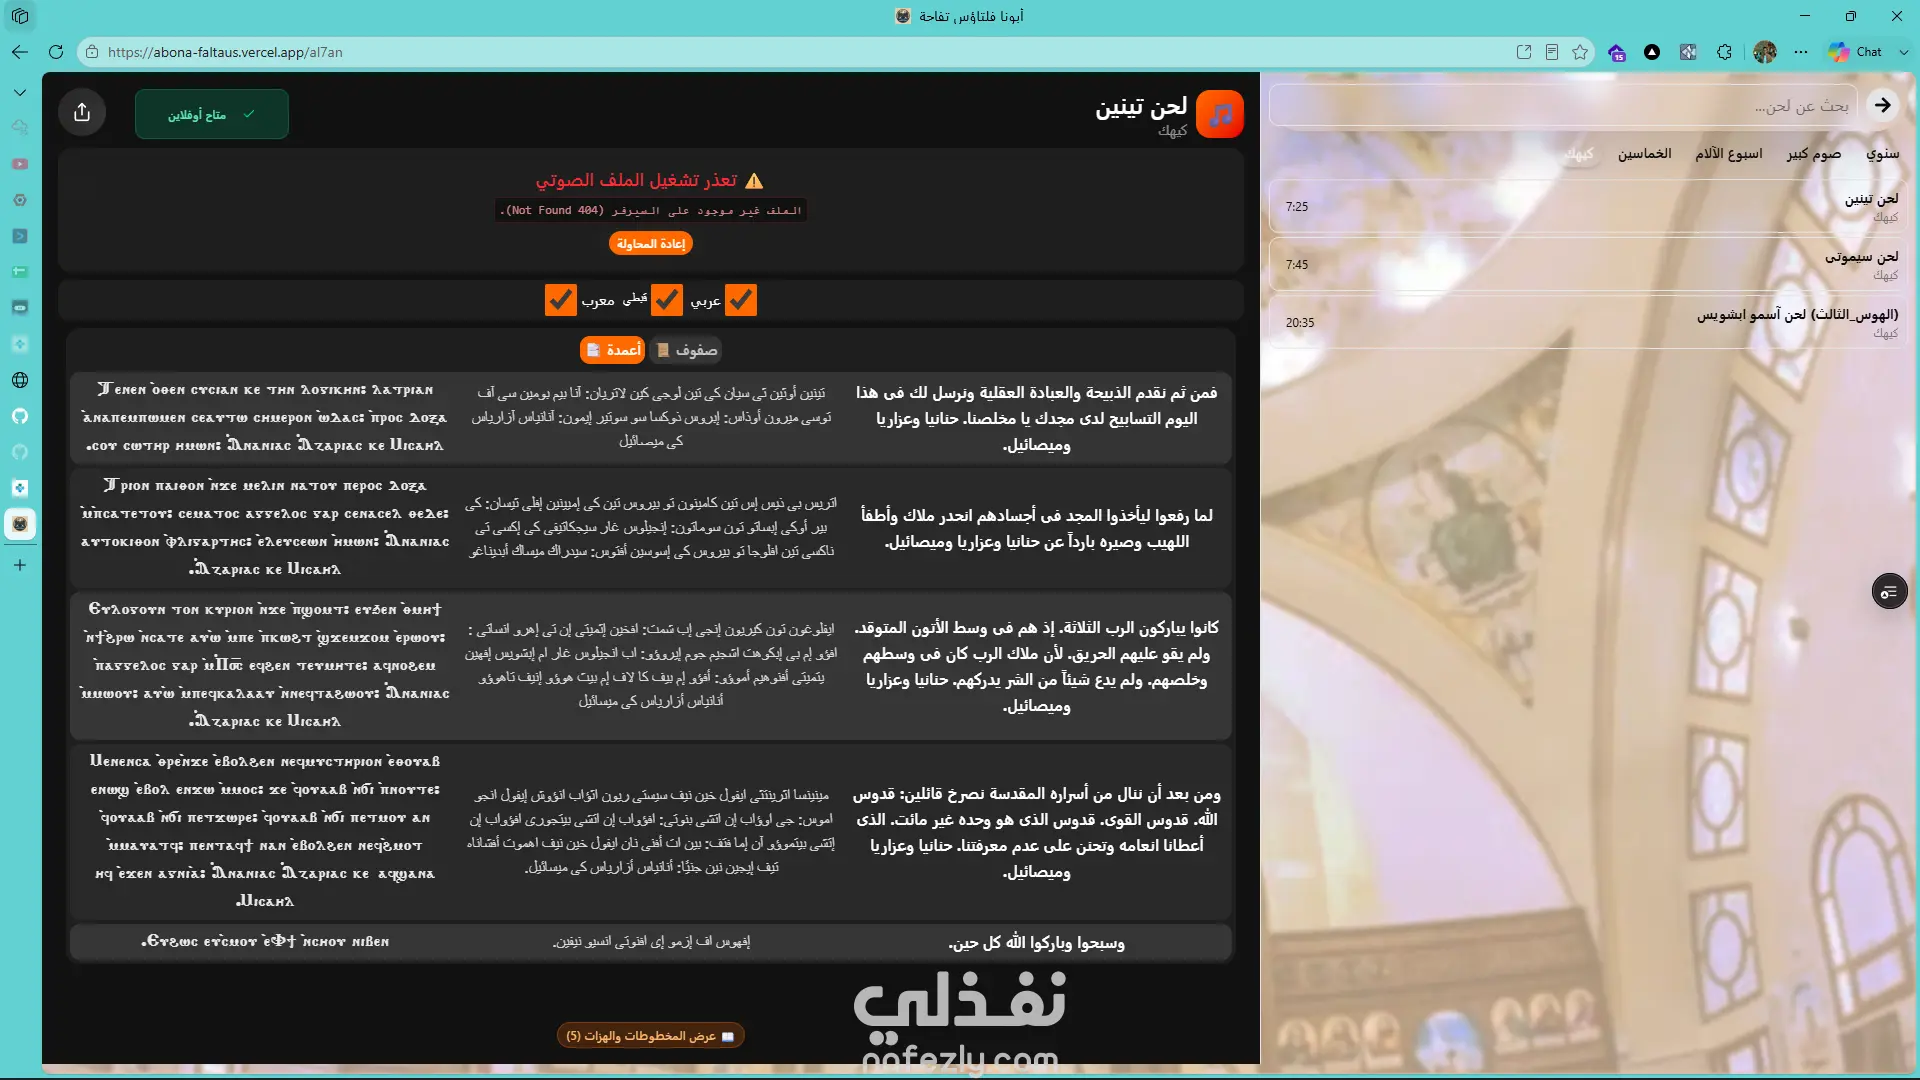This screenshot has height=1080, width=1920.
Task: Switch to the globe icon sidebar tab
Action: pos(20,380)
